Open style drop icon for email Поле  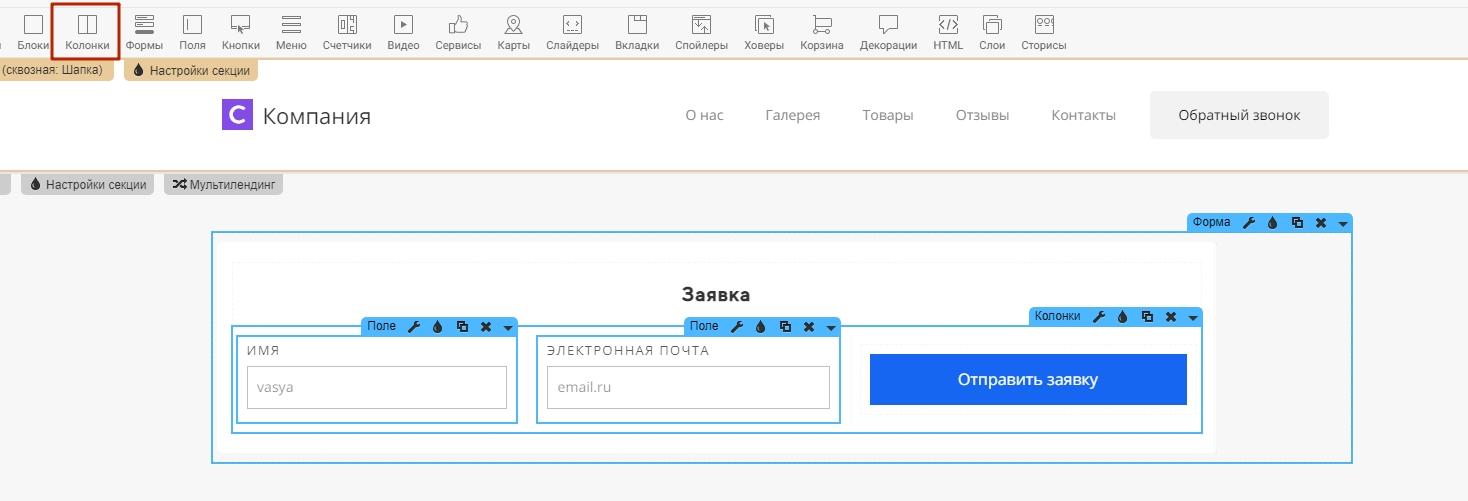tap(761, 326)
